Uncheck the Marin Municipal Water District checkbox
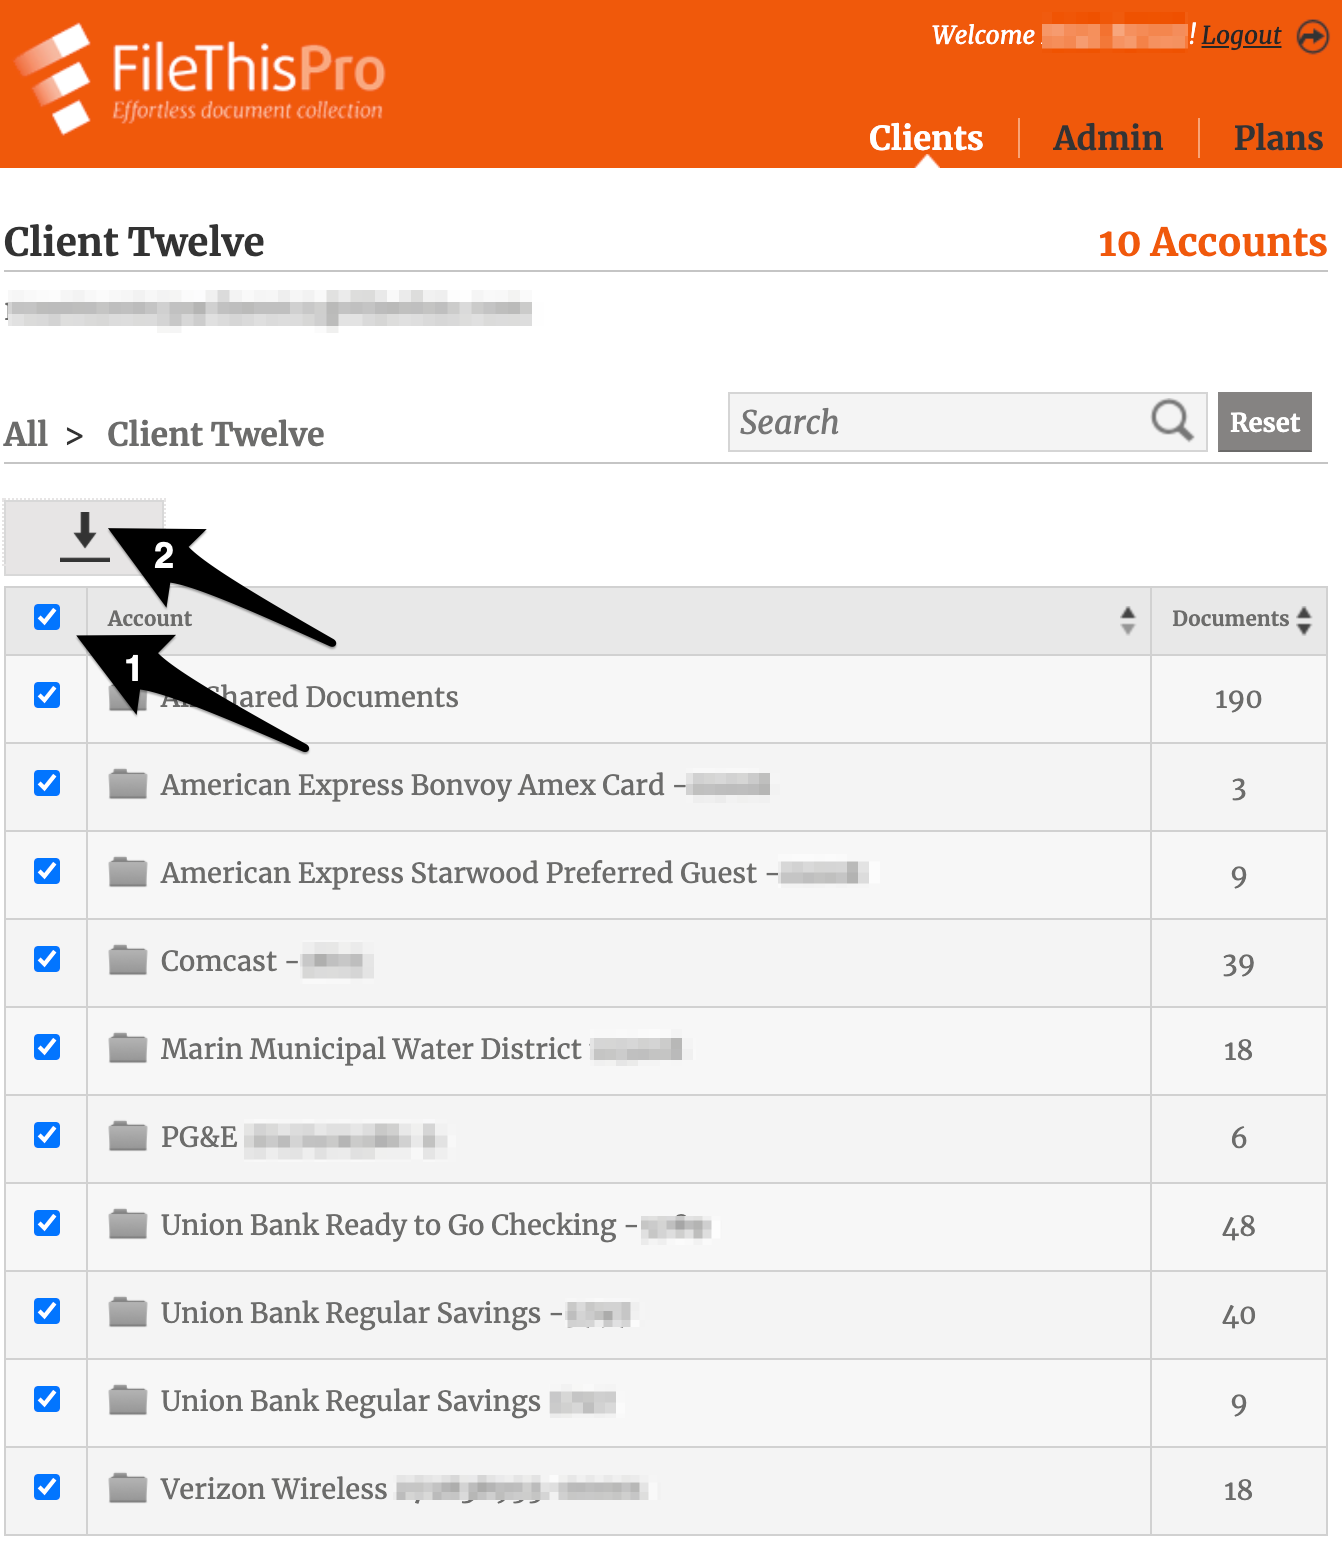 coord(47,1047)
